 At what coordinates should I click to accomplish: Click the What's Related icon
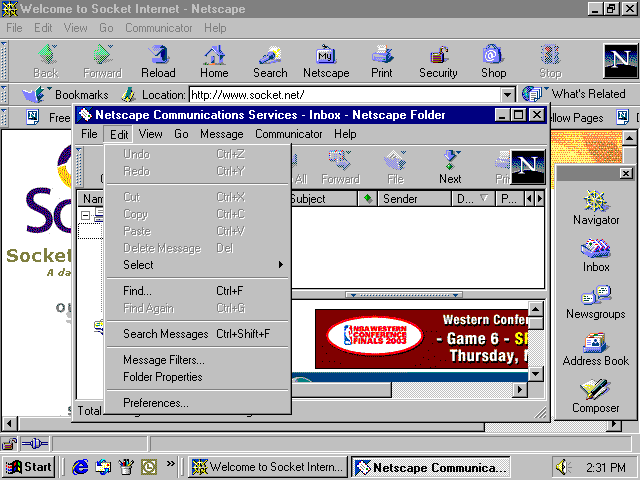coord(532,94)
